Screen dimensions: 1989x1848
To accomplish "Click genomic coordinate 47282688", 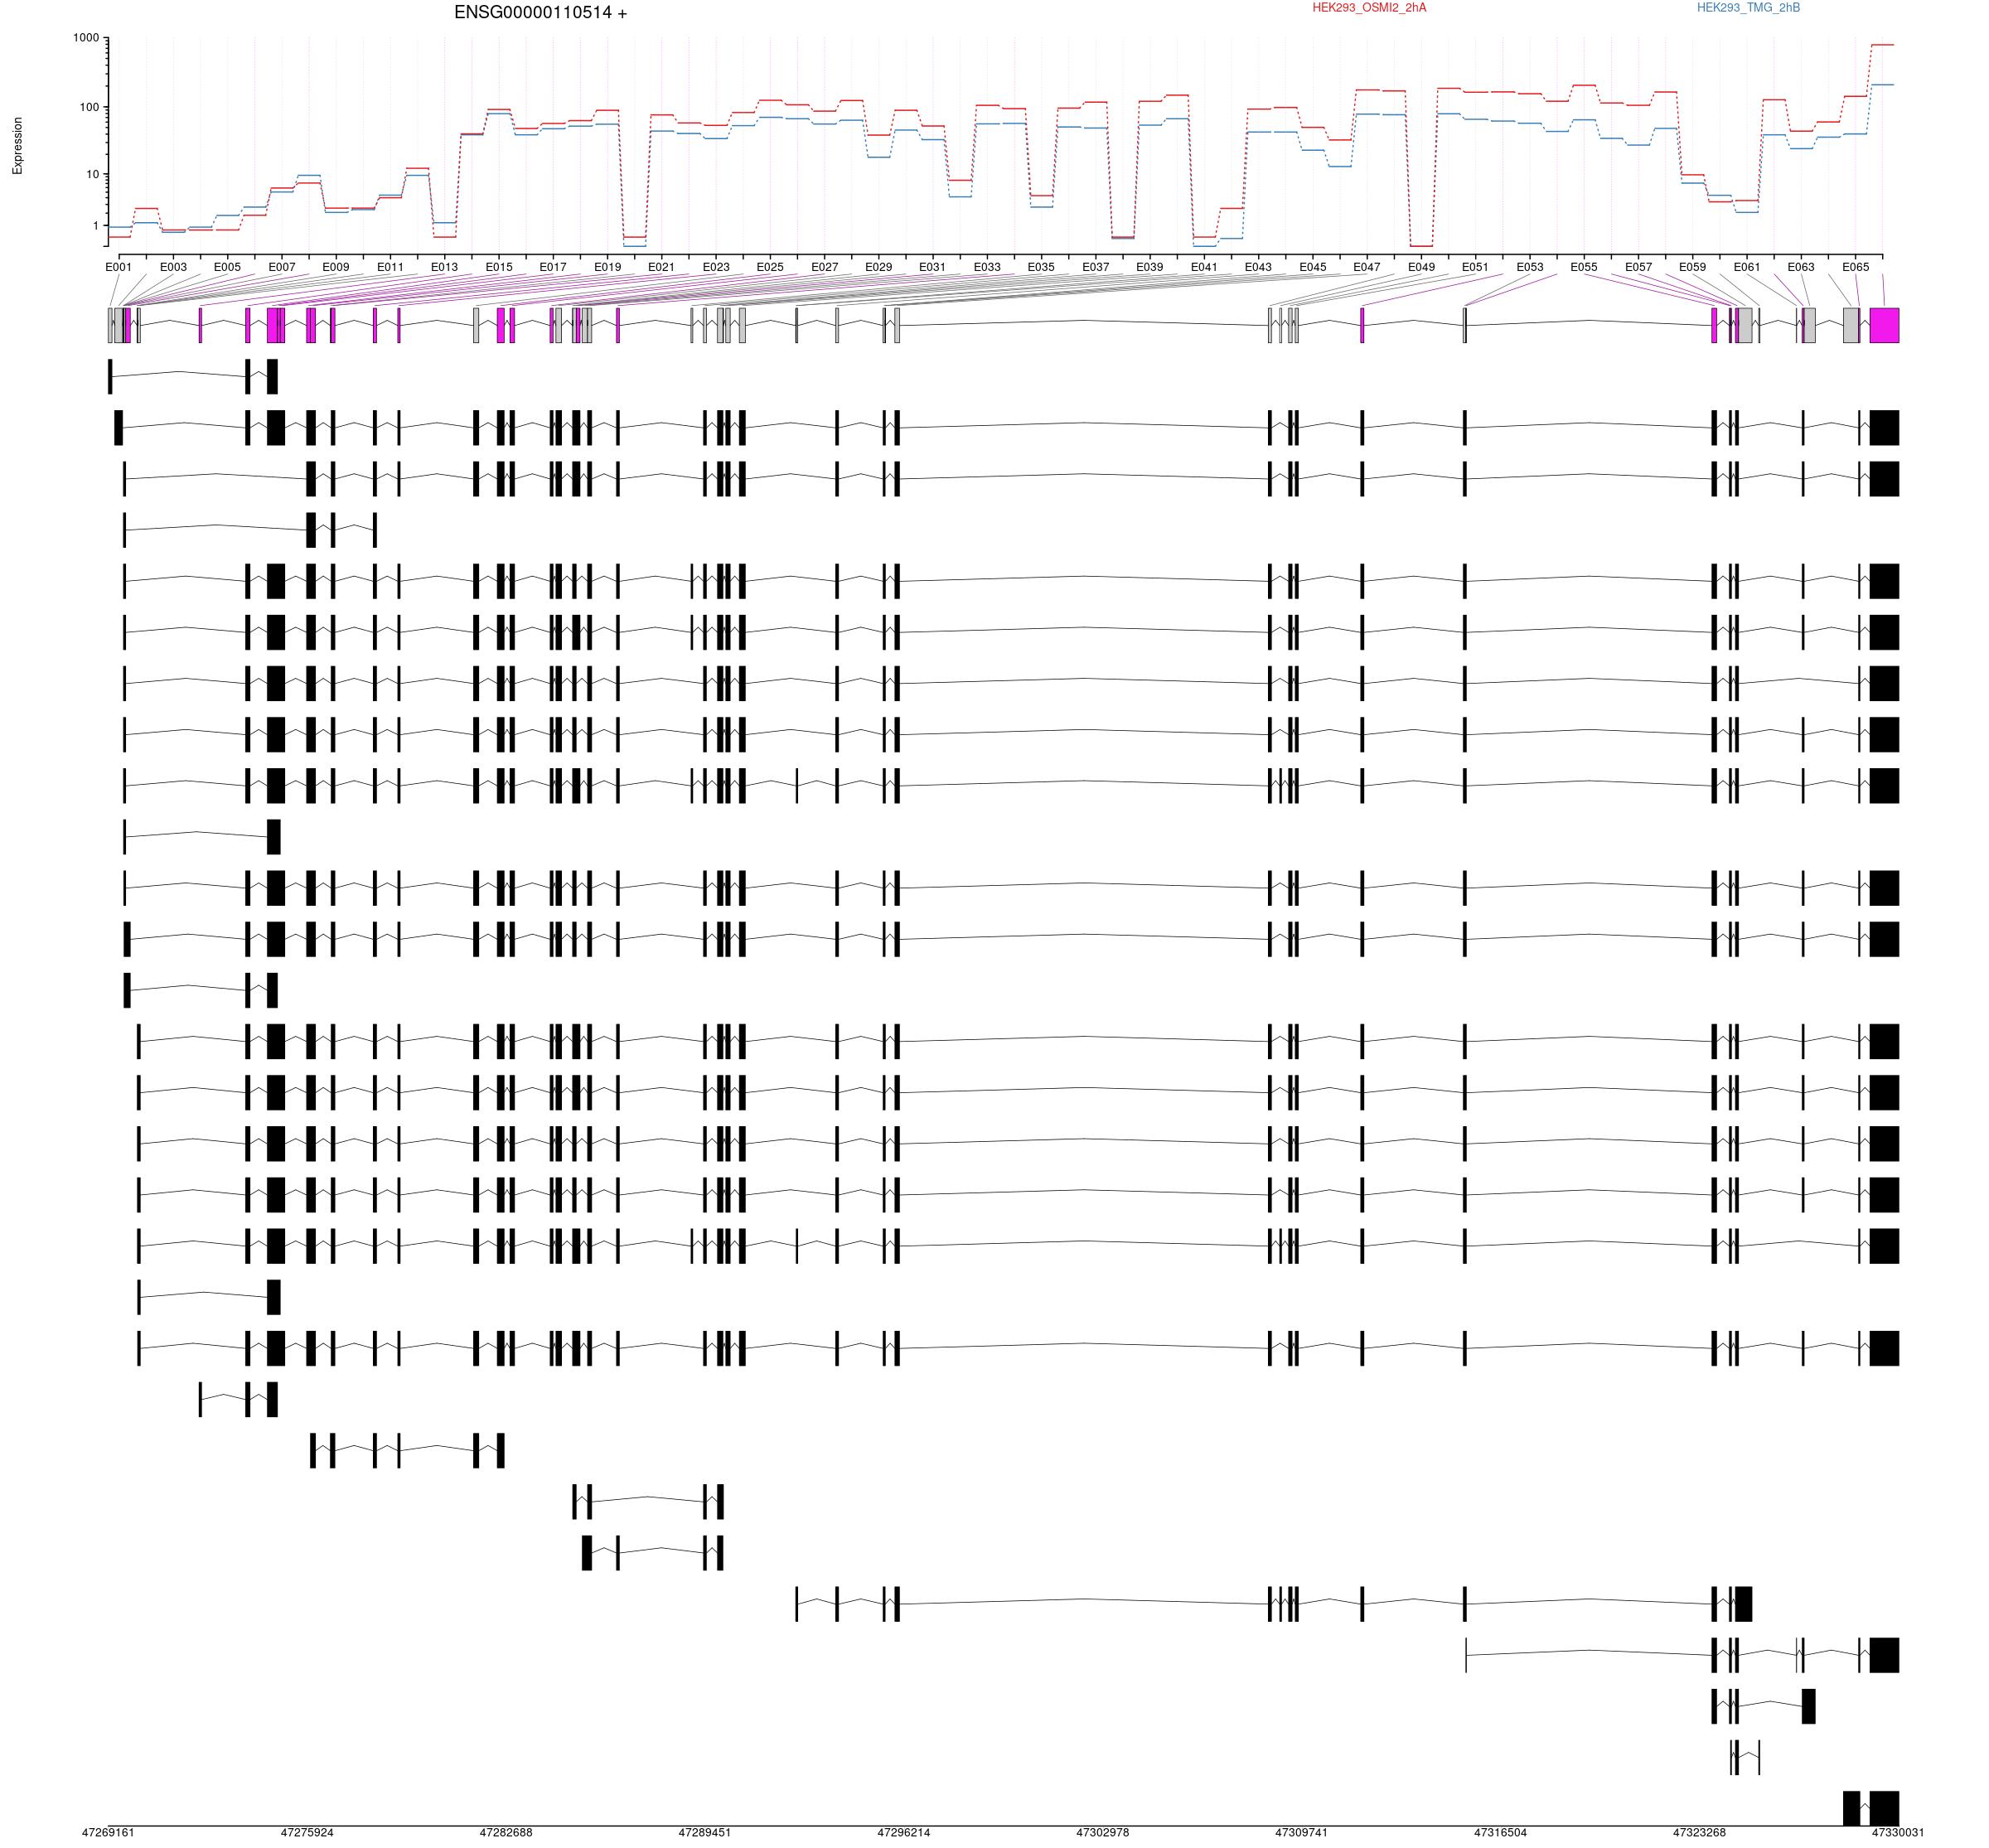I will (506, 1833).
